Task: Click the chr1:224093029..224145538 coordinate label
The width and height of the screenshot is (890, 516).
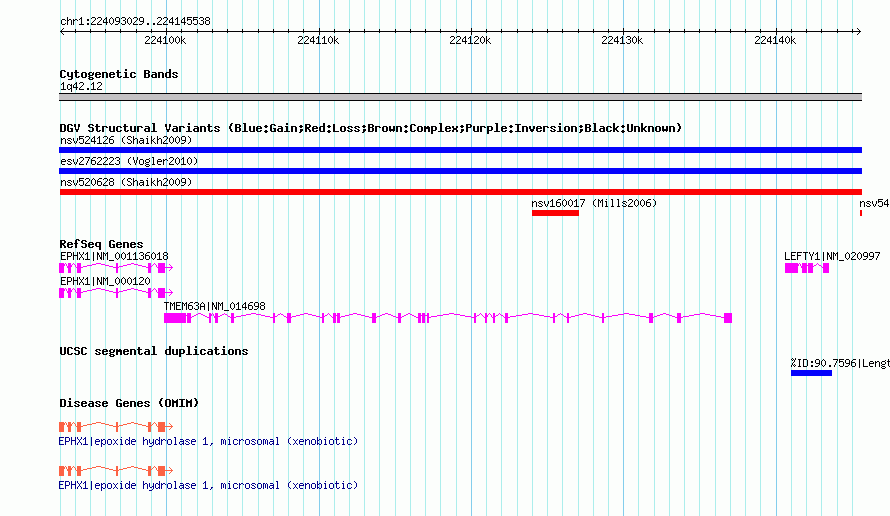Action: pyautogui.click(x=135, y=22)
